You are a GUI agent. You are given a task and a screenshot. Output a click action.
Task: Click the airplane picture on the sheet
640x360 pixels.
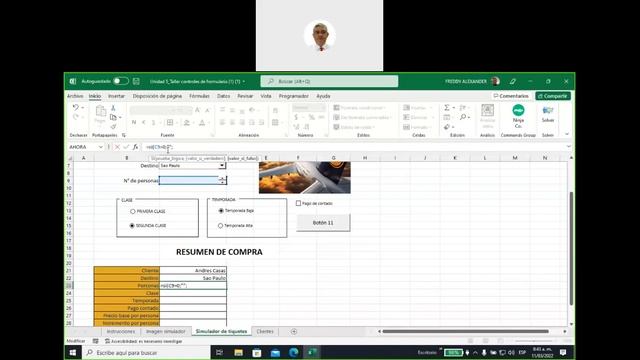click(304, 177)
